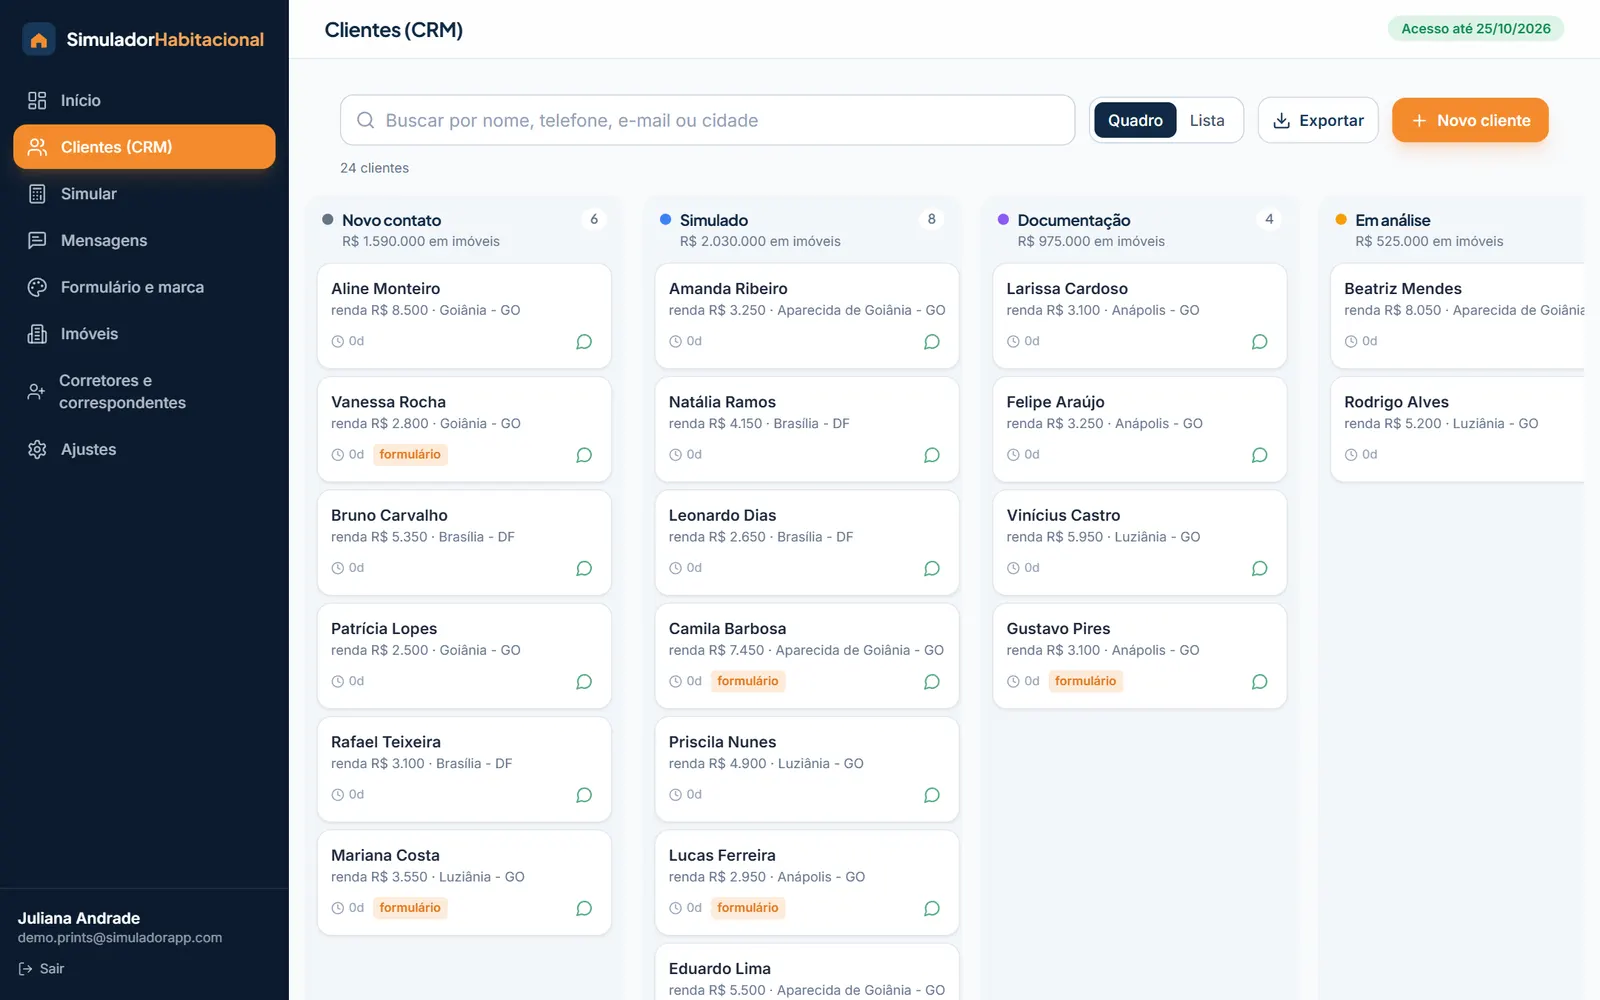Open Ajustes settings page

click(x=144, y=449)
